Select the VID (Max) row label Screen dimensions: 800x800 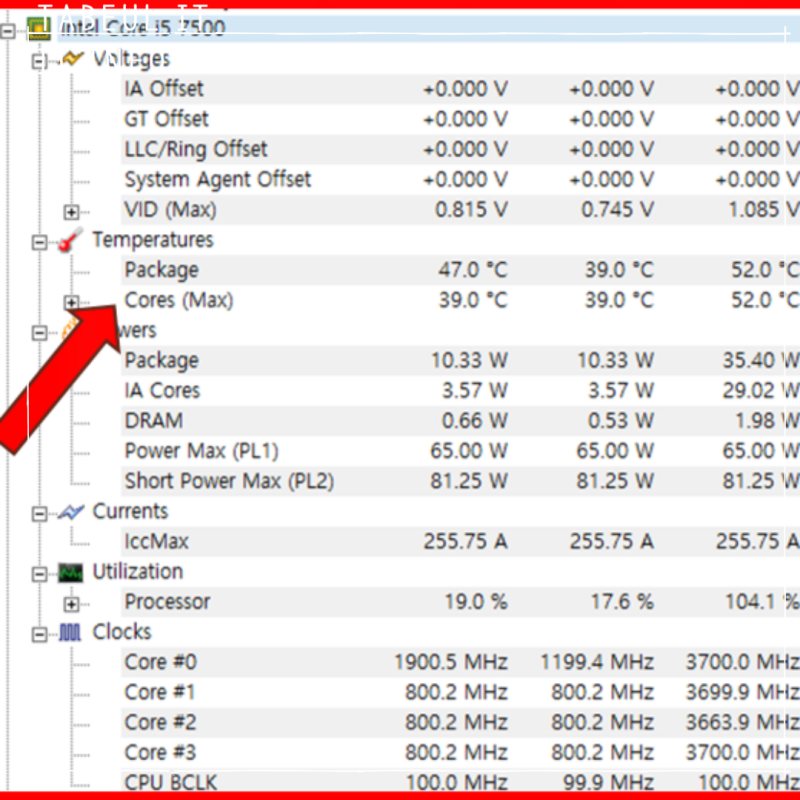pos(170,210)
